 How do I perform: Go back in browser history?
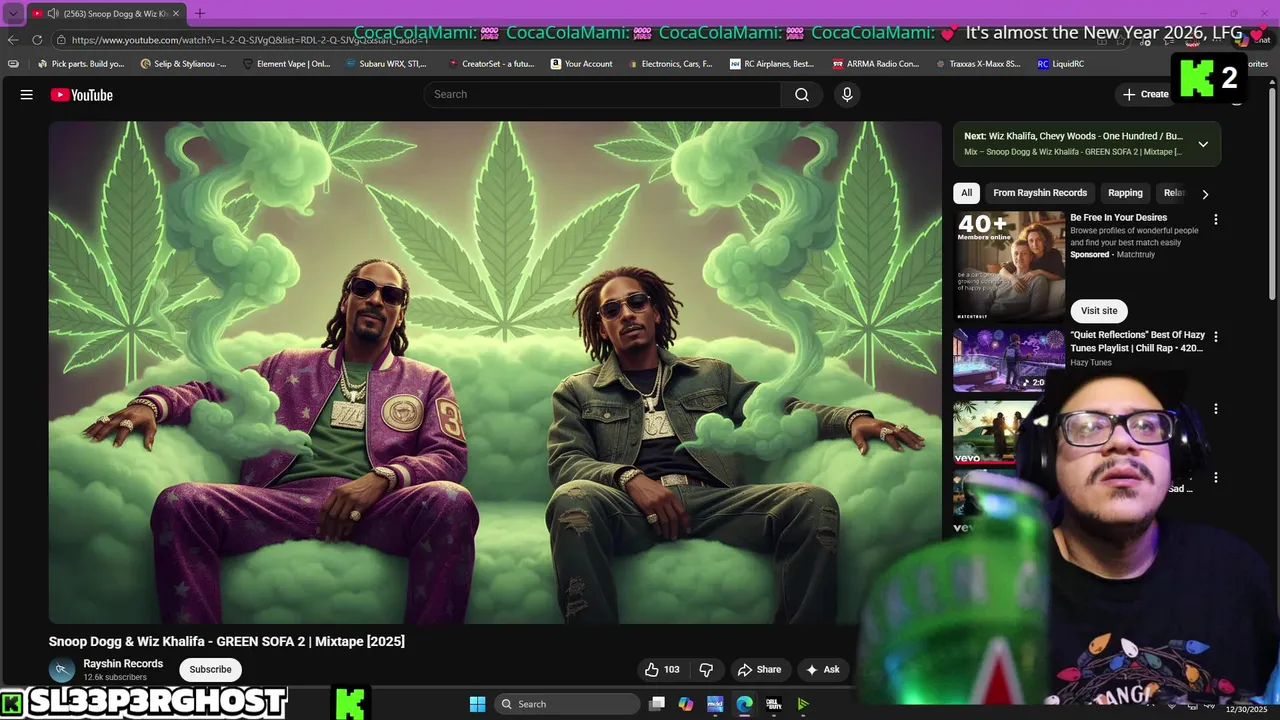pos(13,40)
